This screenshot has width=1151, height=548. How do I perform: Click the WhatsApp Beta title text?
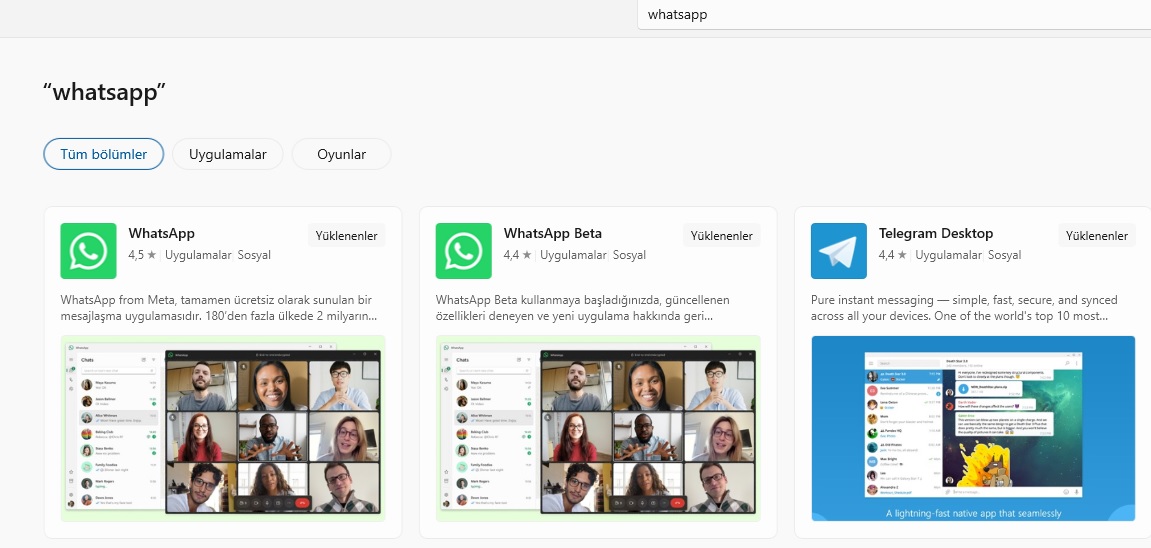pyautogui.click(x=553, y=233)
